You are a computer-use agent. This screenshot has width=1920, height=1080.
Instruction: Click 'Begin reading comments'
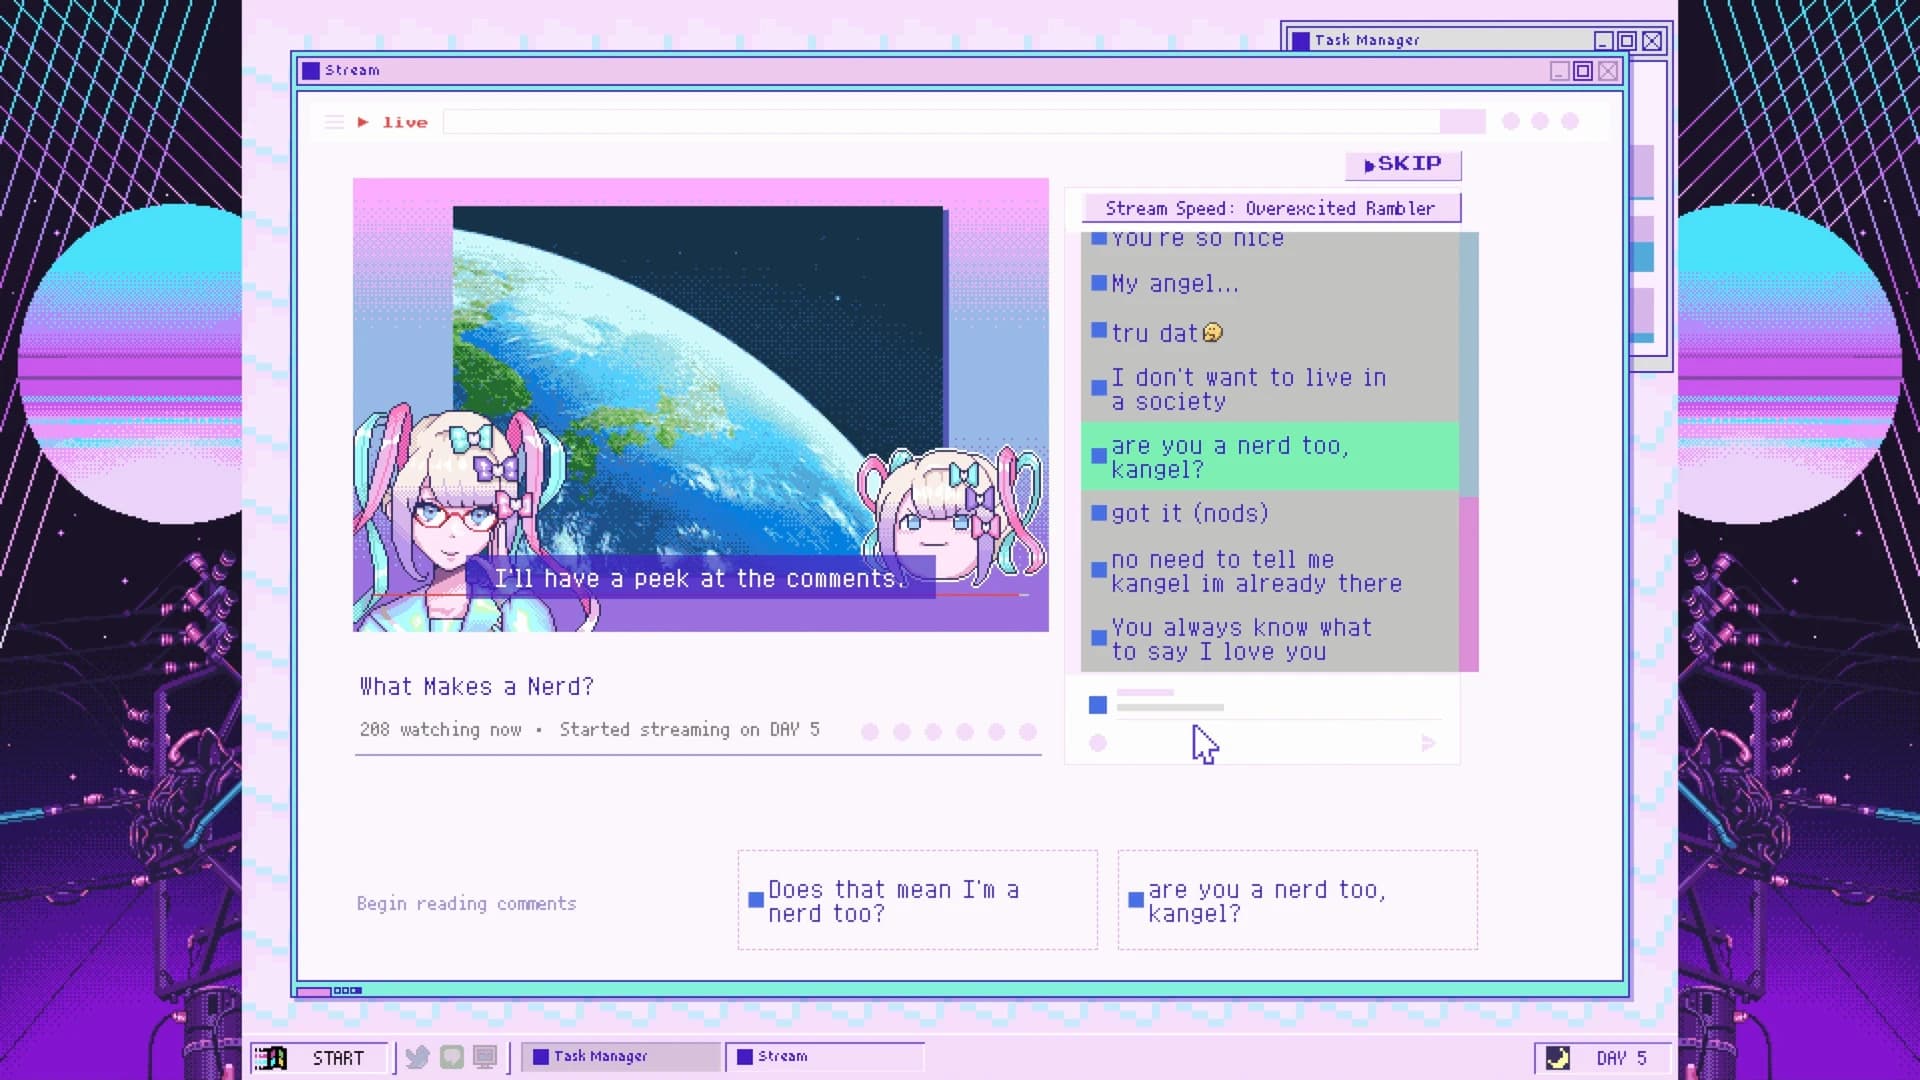pos(466,903)
